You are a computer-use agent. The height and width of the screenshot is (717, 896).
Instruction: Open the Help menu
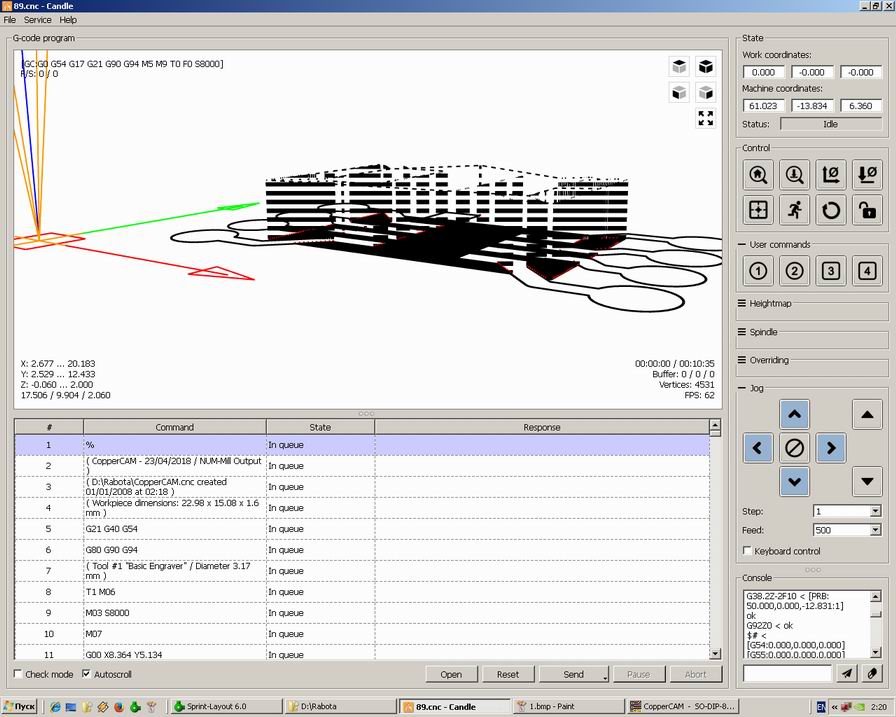[68, 19]
